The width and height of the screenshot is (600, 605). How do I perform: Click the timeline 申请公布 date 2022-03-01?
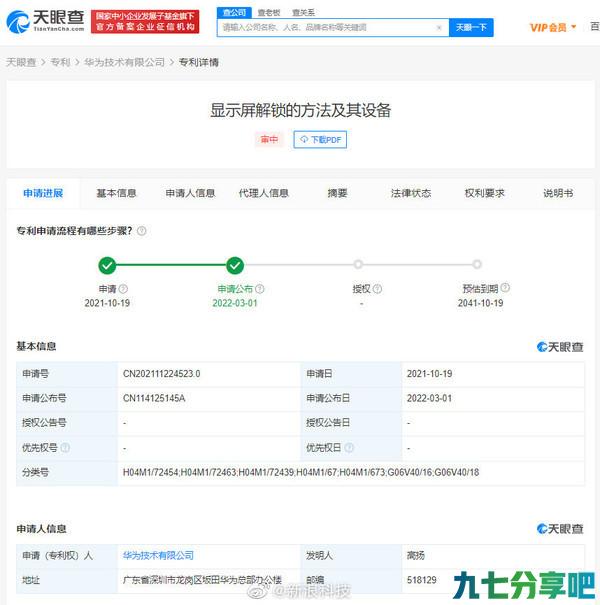(x=235, y=303)
